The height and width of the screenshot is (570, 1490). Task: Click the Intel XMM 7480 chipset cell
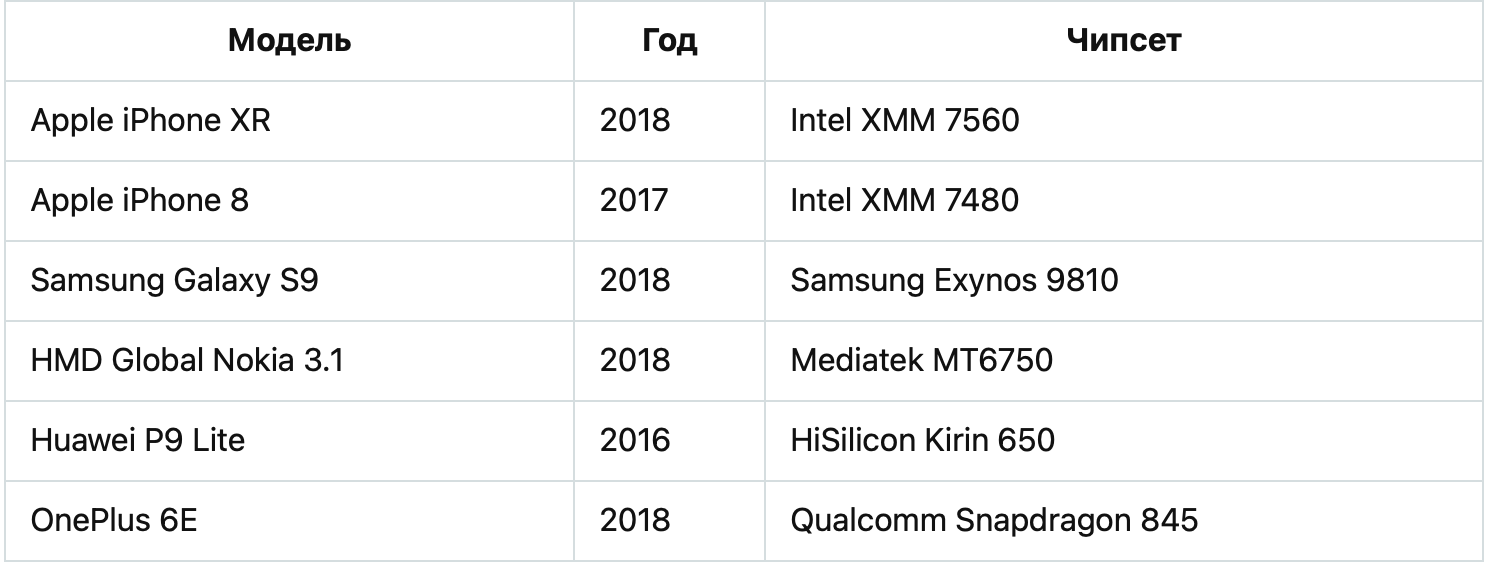pyautogui.click(x=1124, y=201)
